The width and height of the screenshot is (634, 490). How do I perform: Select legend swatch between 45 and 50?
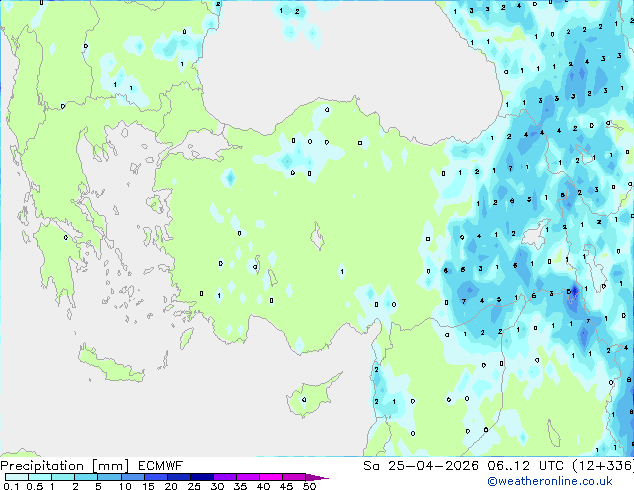(294, 477)
